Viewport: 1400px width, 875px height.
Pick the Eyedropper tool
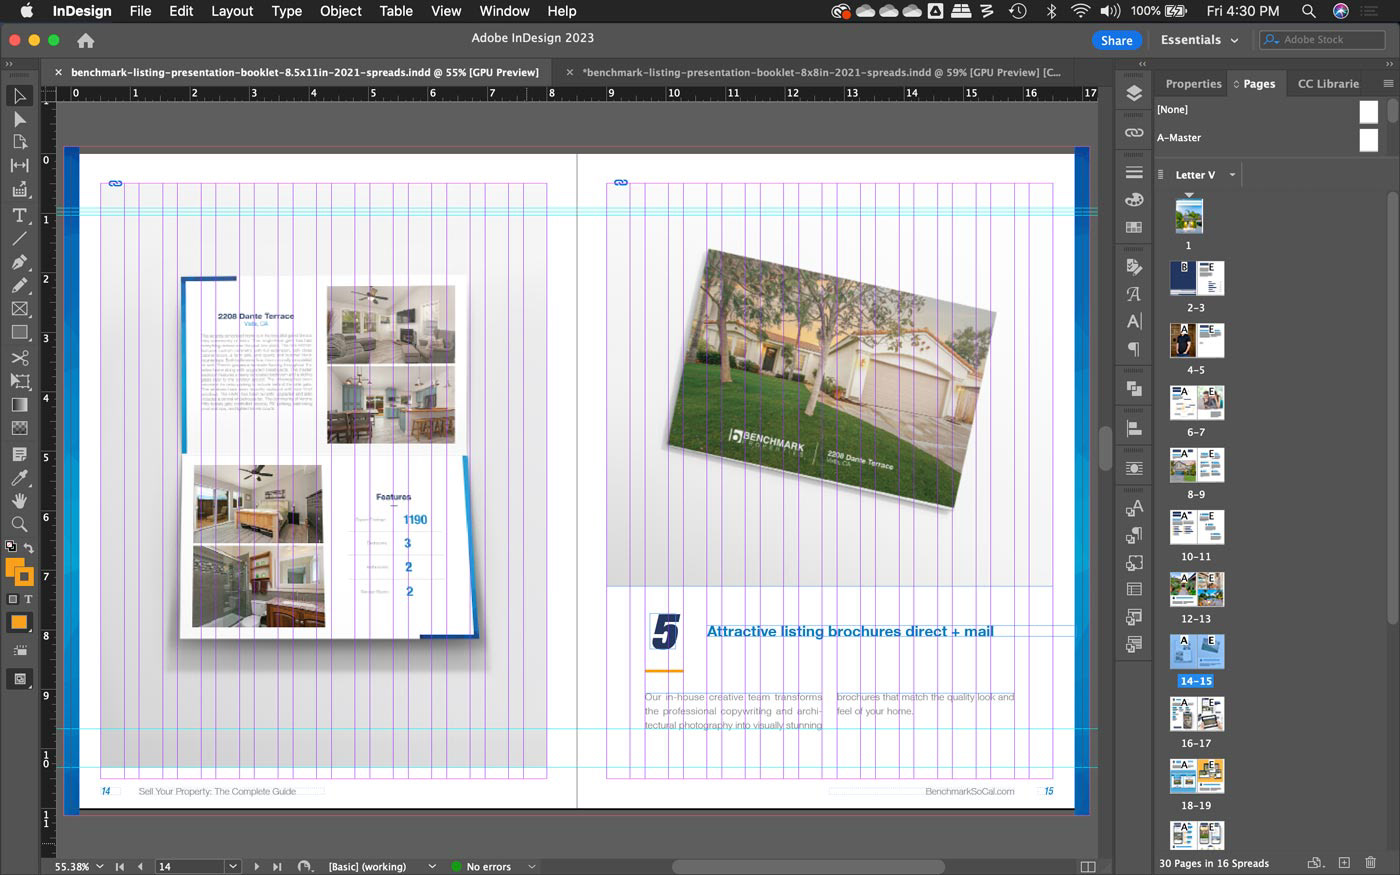(x=19, y=477)
